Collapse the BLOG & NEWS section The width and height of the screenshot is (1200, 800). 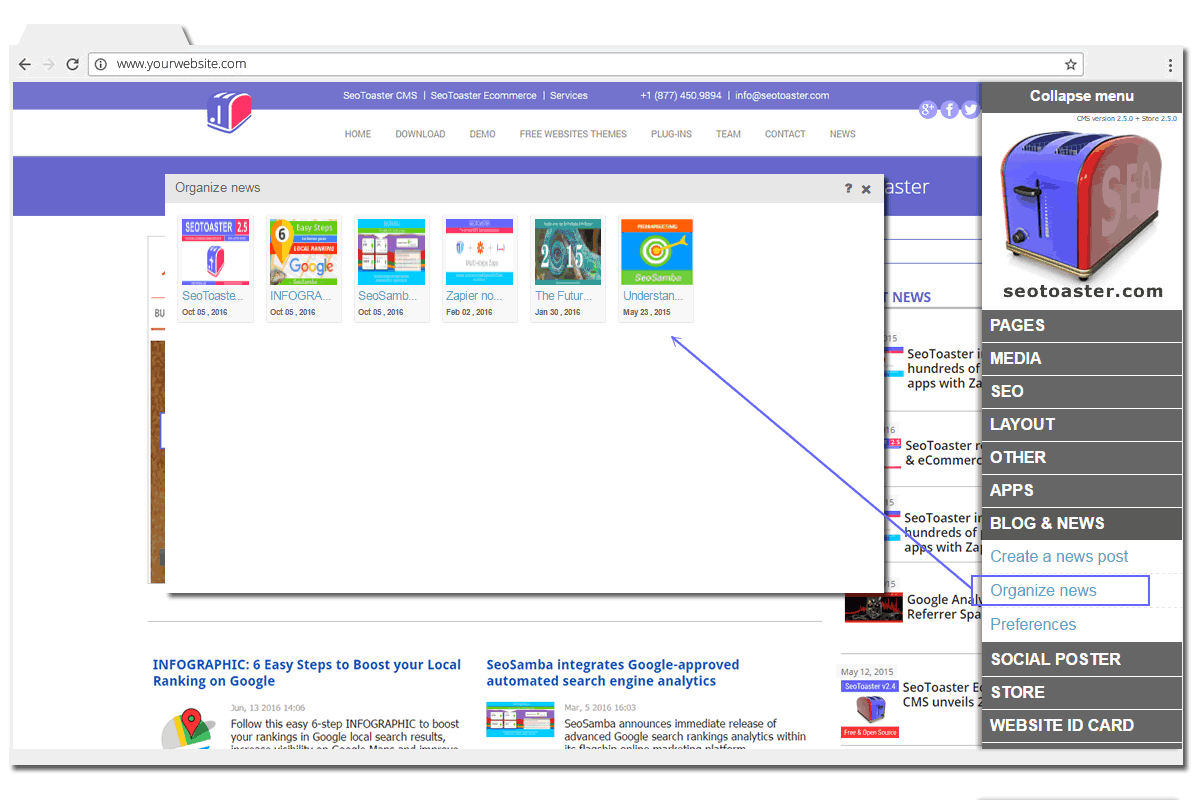pyautogui.click(x=1082, y=524)
